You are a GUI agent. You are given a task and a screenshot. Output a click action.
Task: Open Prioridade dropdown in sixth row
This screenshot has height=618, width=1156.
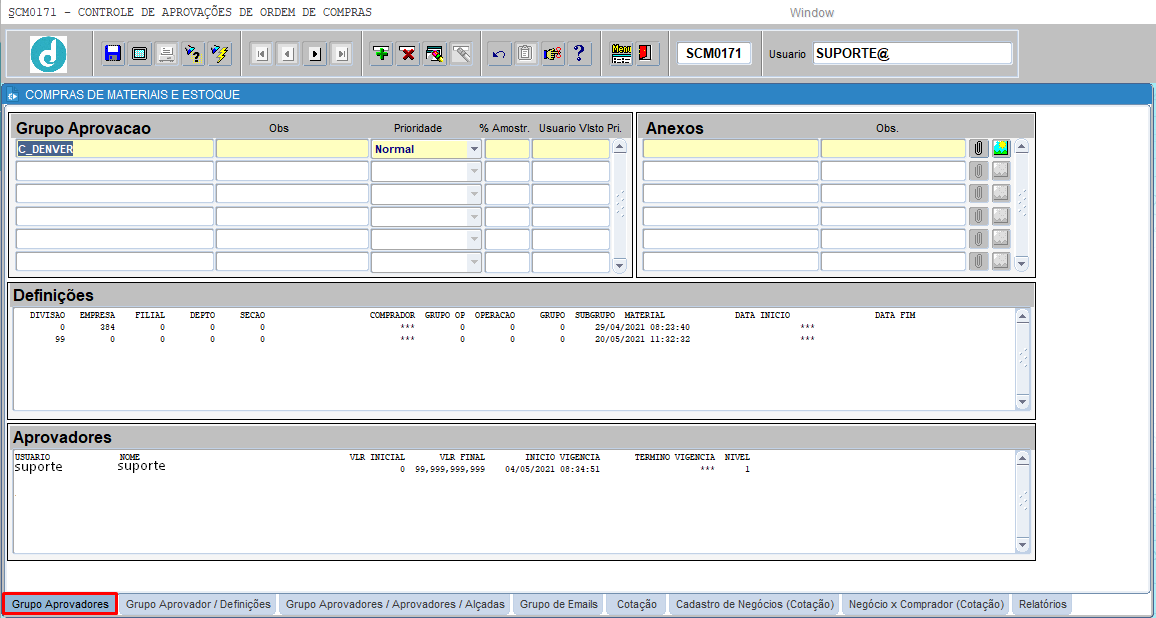[474, 263]
